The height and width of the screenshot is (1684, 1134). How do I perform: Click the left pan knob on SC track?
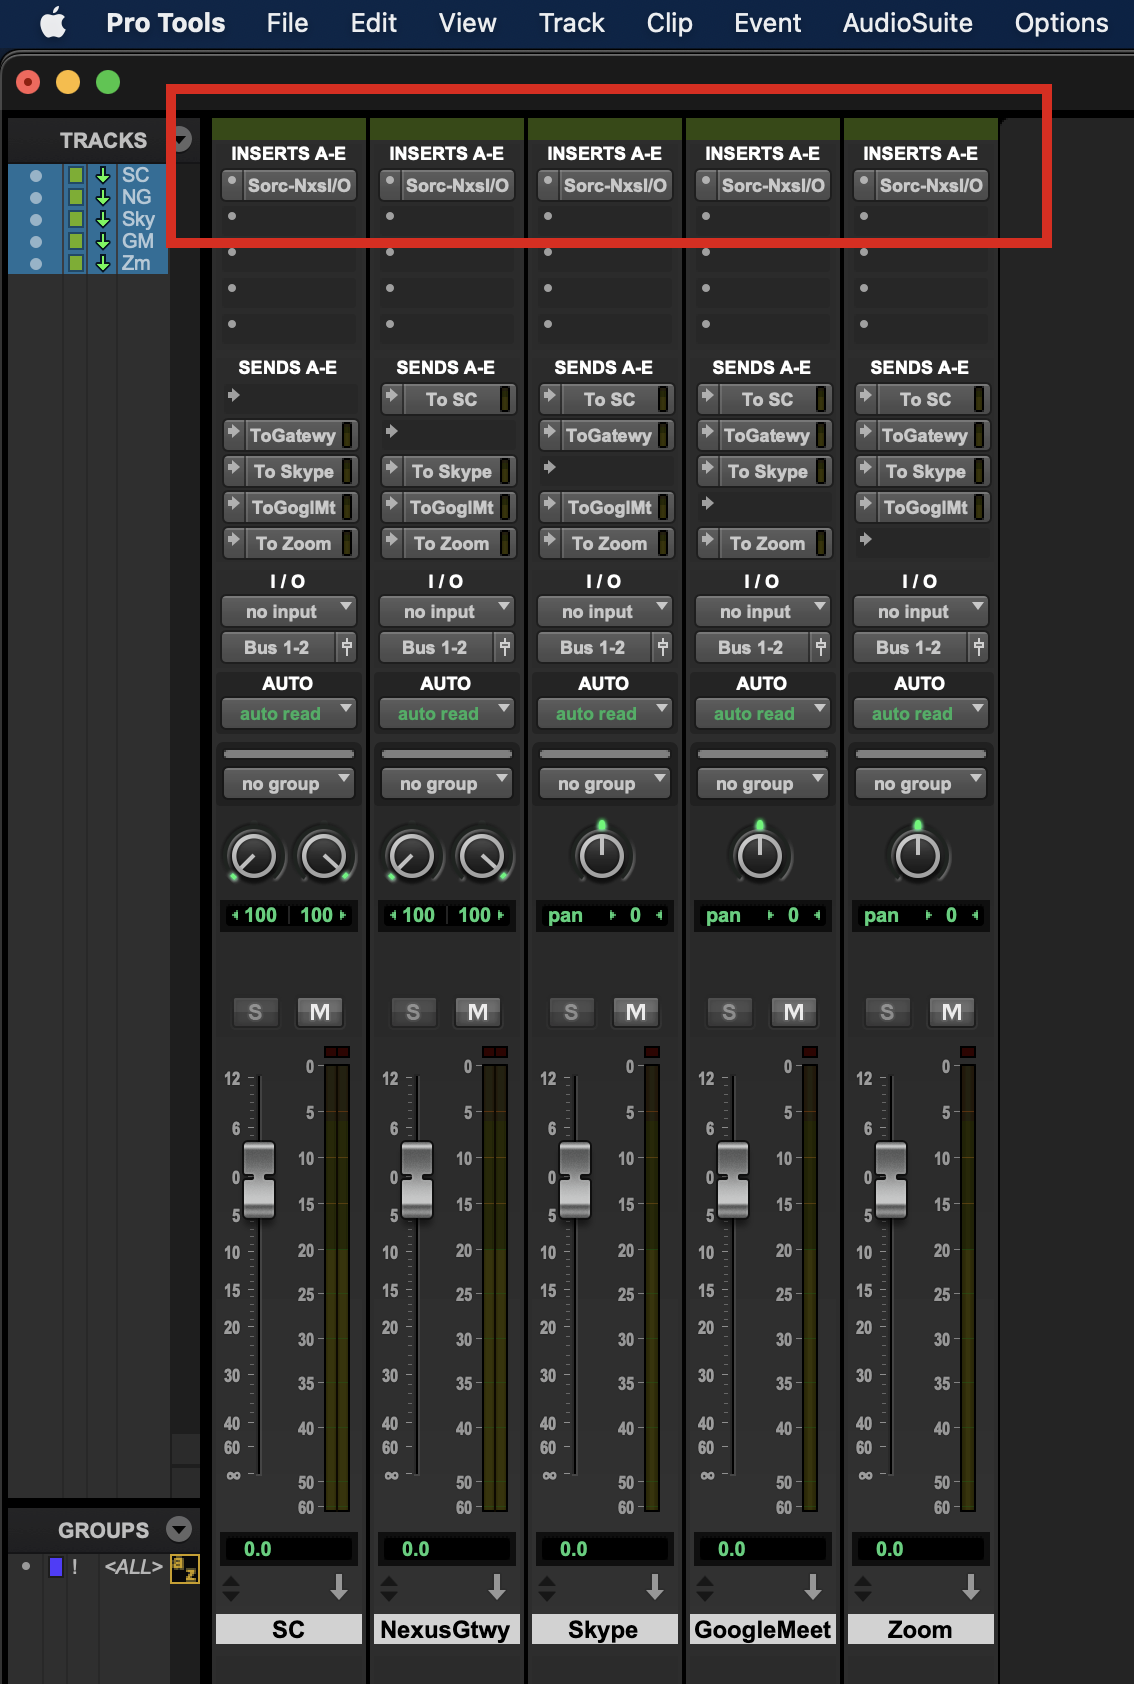point(253,857)
